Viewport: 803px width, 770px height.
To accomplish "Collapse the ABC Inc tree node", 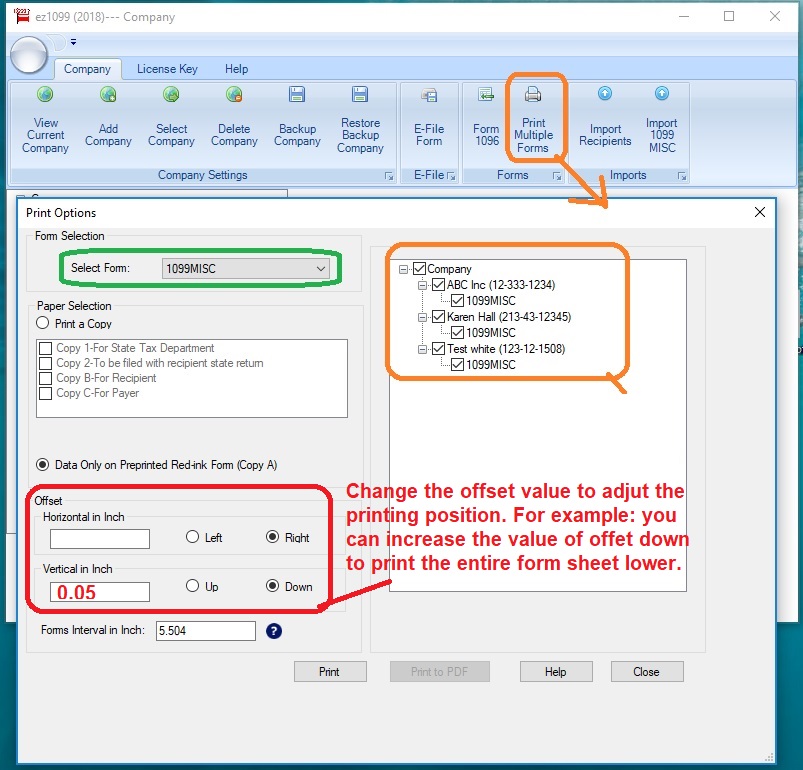I will (x=423, y=285).
